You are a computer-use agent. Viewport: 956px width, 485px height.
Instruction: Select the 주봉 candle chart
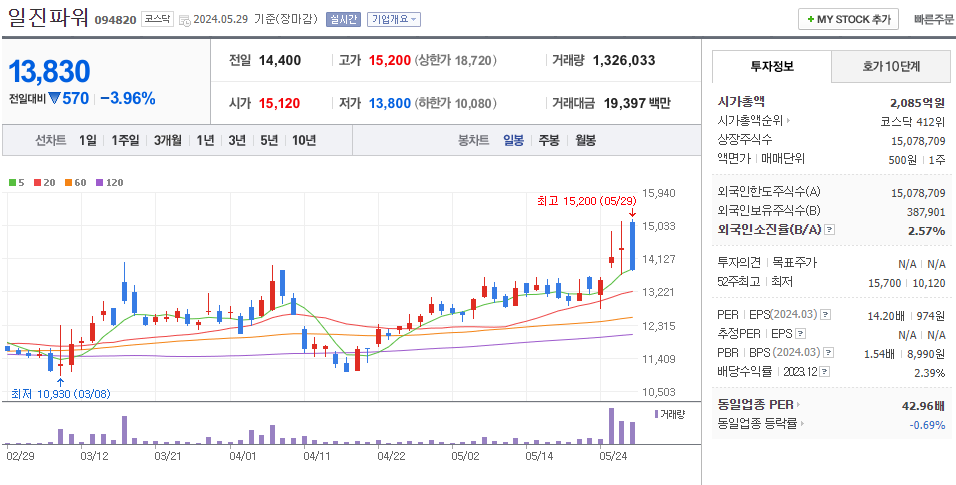pyautogui.click(x=549, y=140)
